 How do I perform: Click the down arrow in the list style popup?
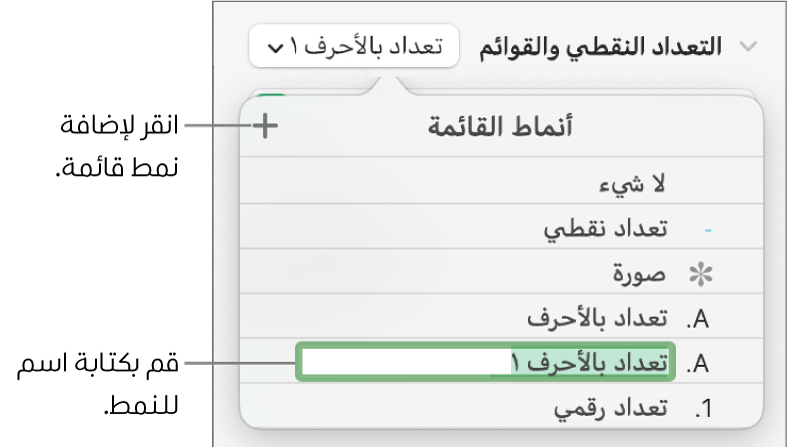[276, 48]
